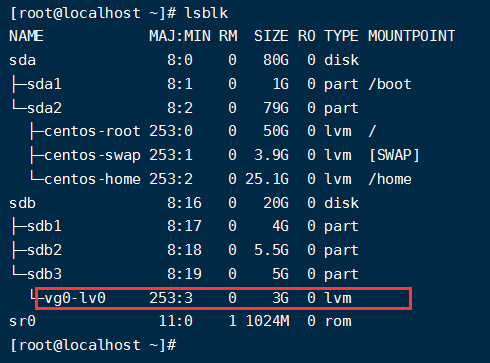The image size is (490, 363).
Task: Click the '253:1' device number
Action: click(x=171, y=155)
